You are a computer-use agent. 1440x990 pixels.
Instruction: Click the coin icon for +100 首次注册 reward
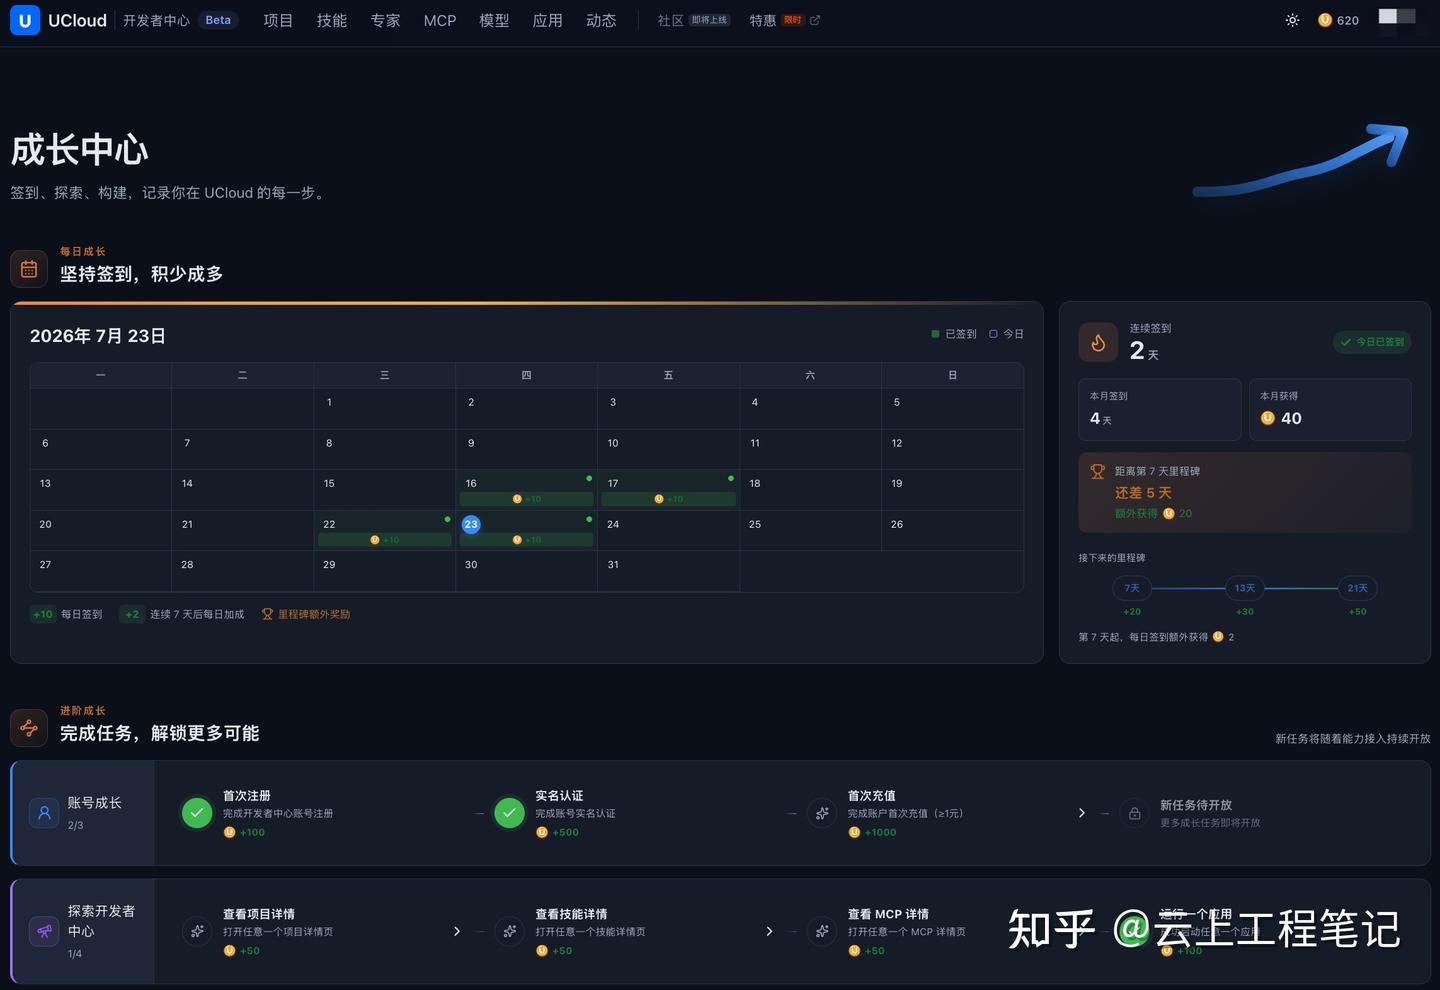(229, 832)
